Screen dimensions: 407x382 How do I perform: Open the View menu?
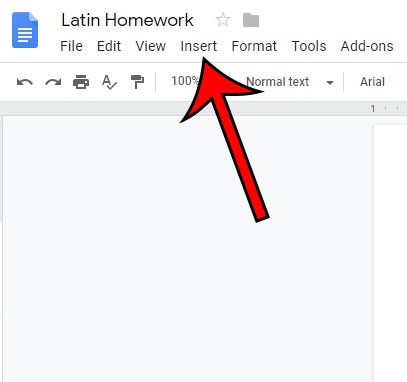[x=151, y=46]
